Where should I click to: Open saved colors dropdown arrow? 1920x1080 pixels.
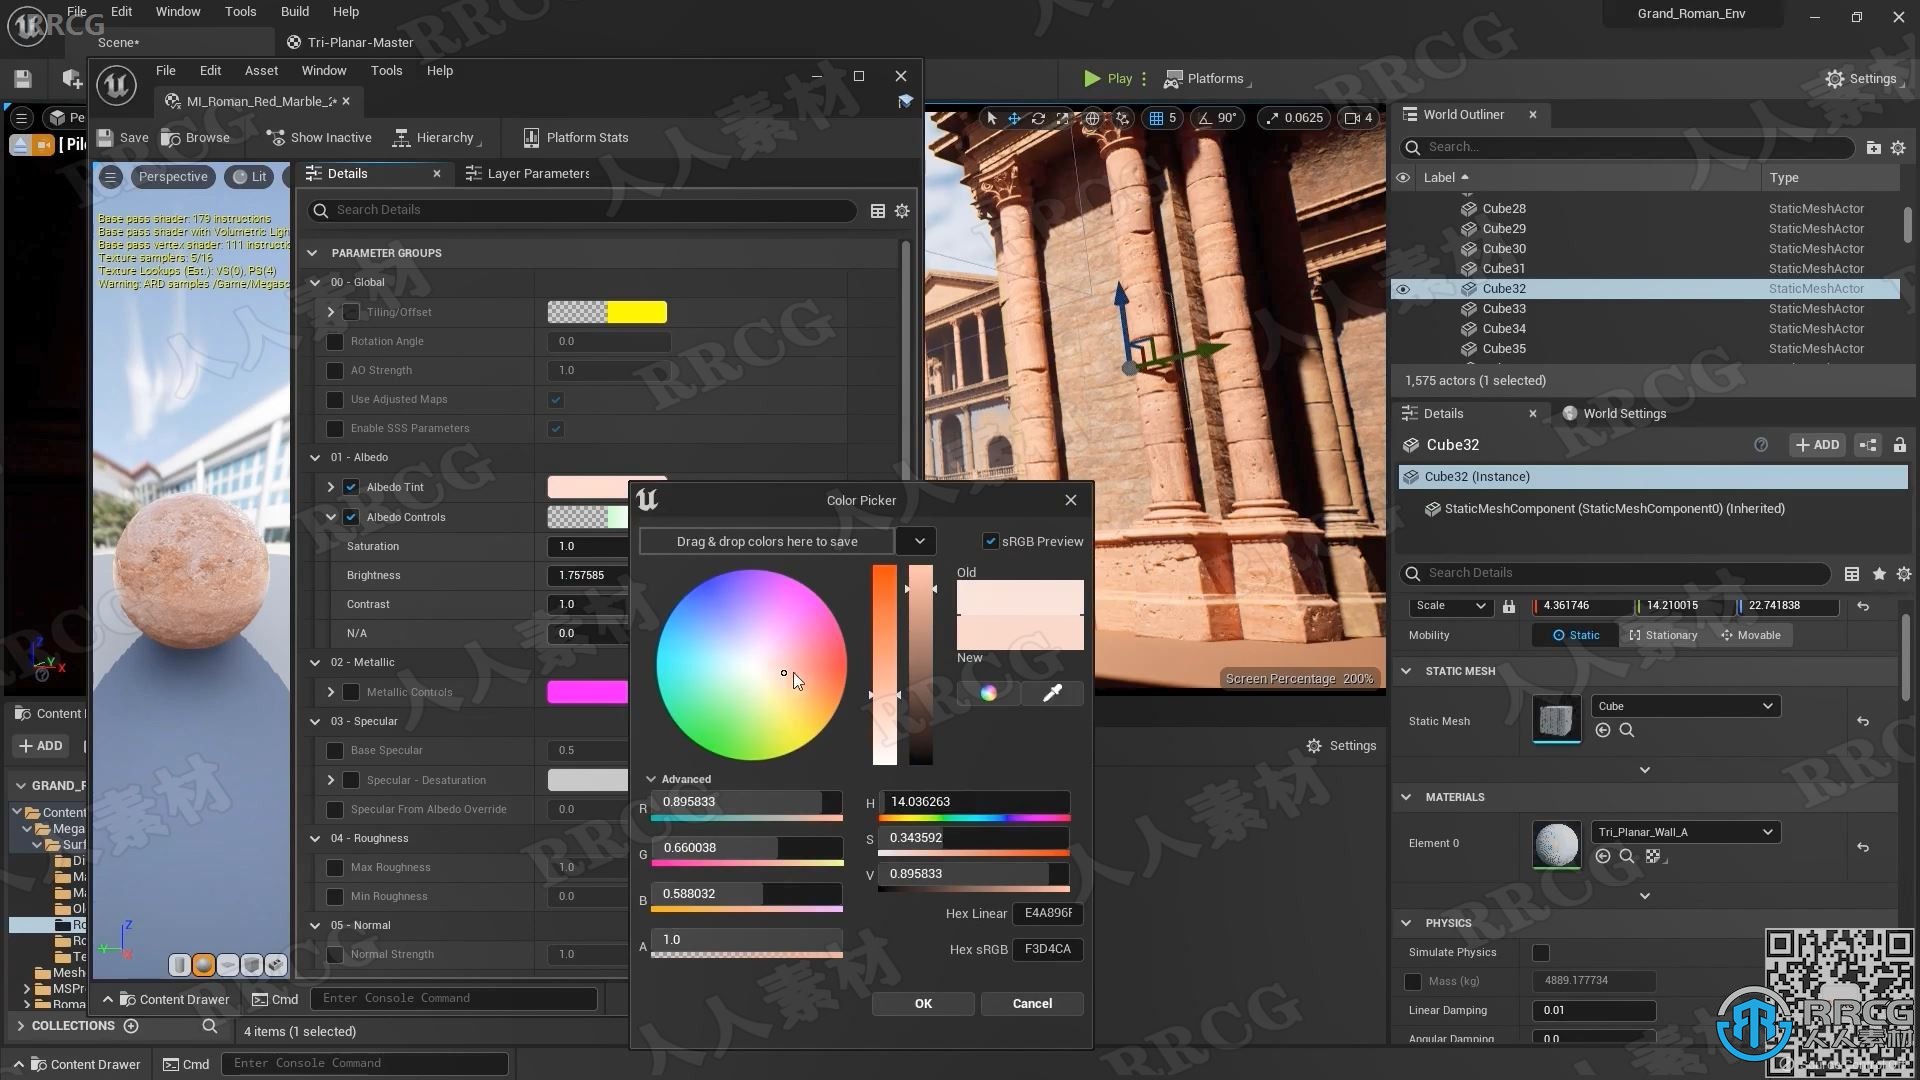919,542
